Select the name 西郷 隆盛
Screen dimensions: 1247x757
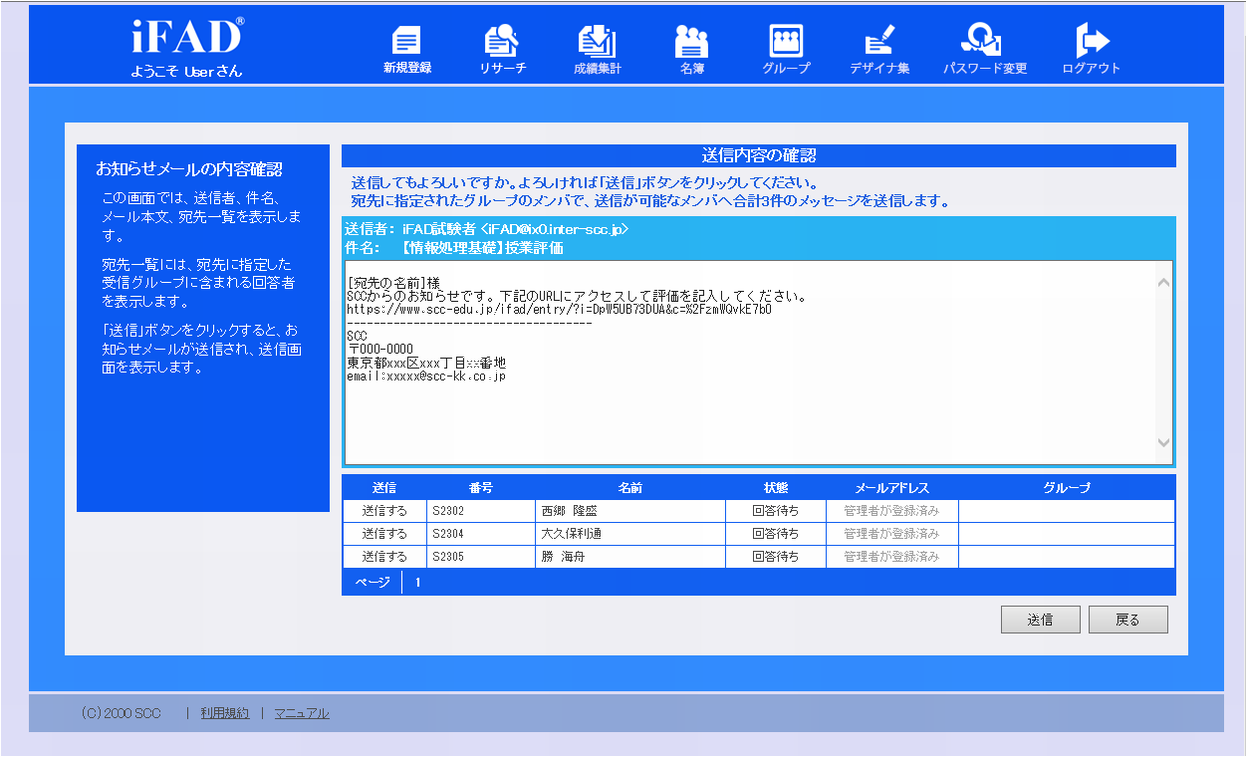pos(570,510)
